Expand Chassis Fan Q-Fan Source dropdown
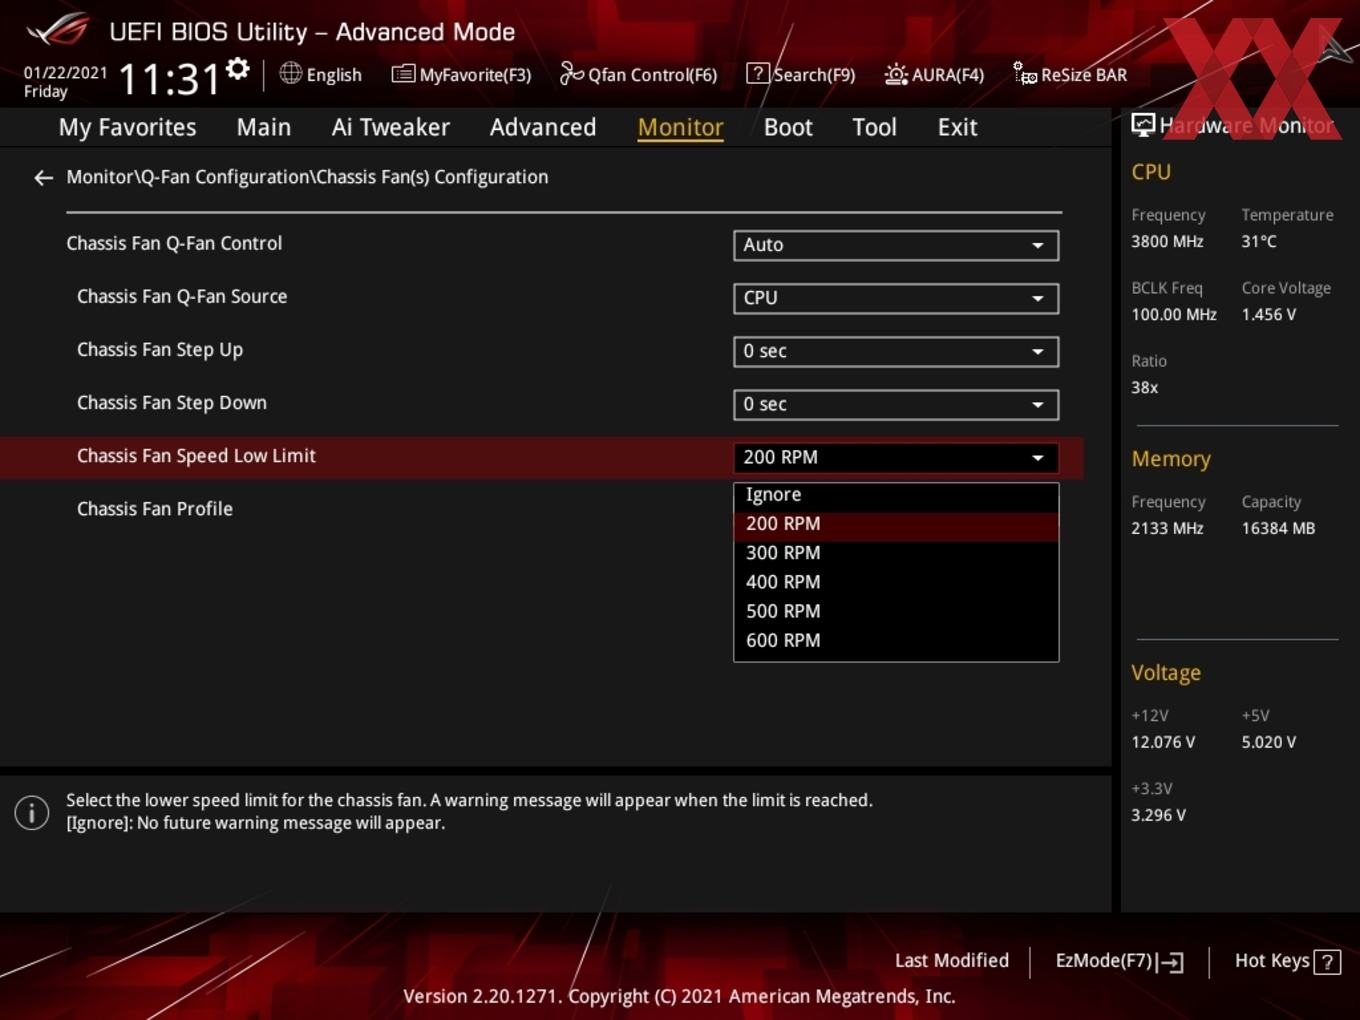 (896, 298)
